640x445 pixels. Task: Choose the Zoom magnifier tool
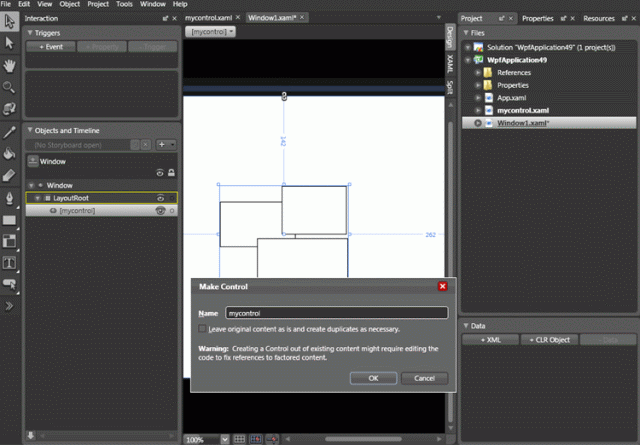coord(9,87)
